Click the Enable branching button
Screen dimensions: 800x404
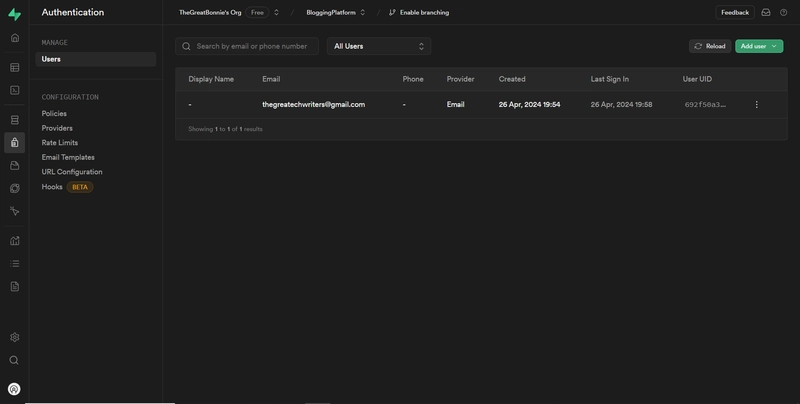pyautogui.click(x=419, y=12)
